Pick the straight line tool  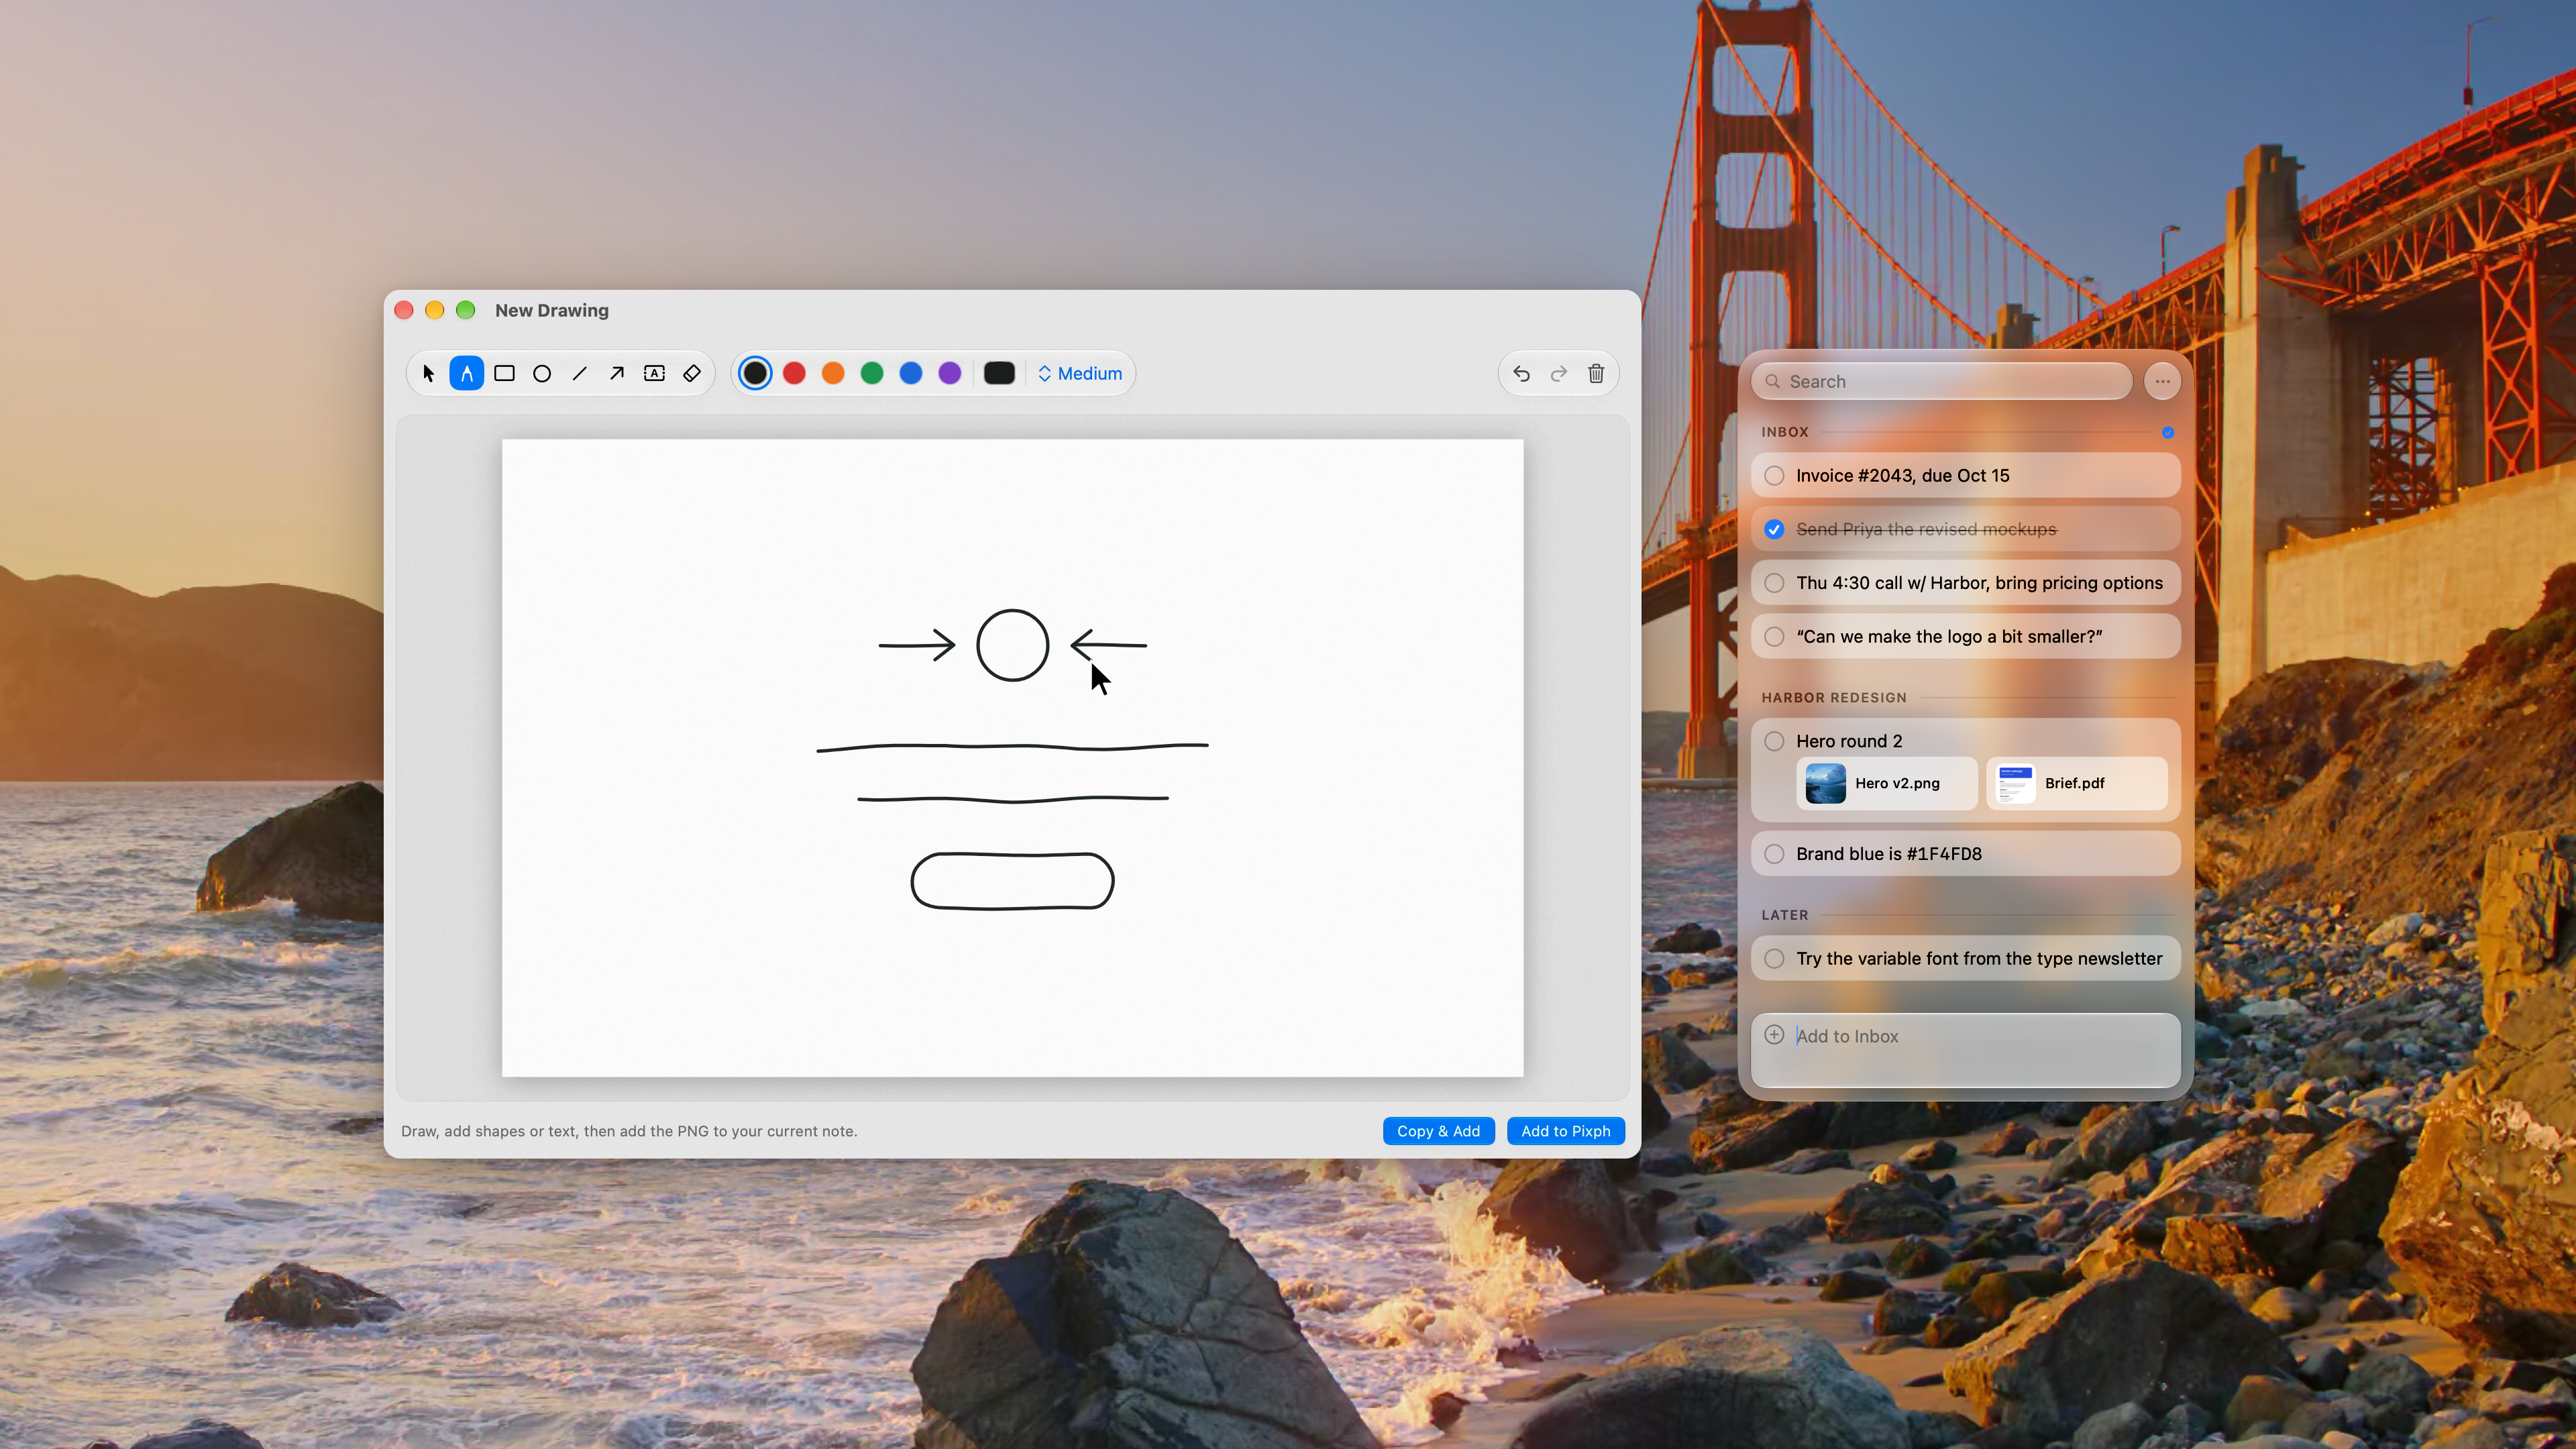579,373
